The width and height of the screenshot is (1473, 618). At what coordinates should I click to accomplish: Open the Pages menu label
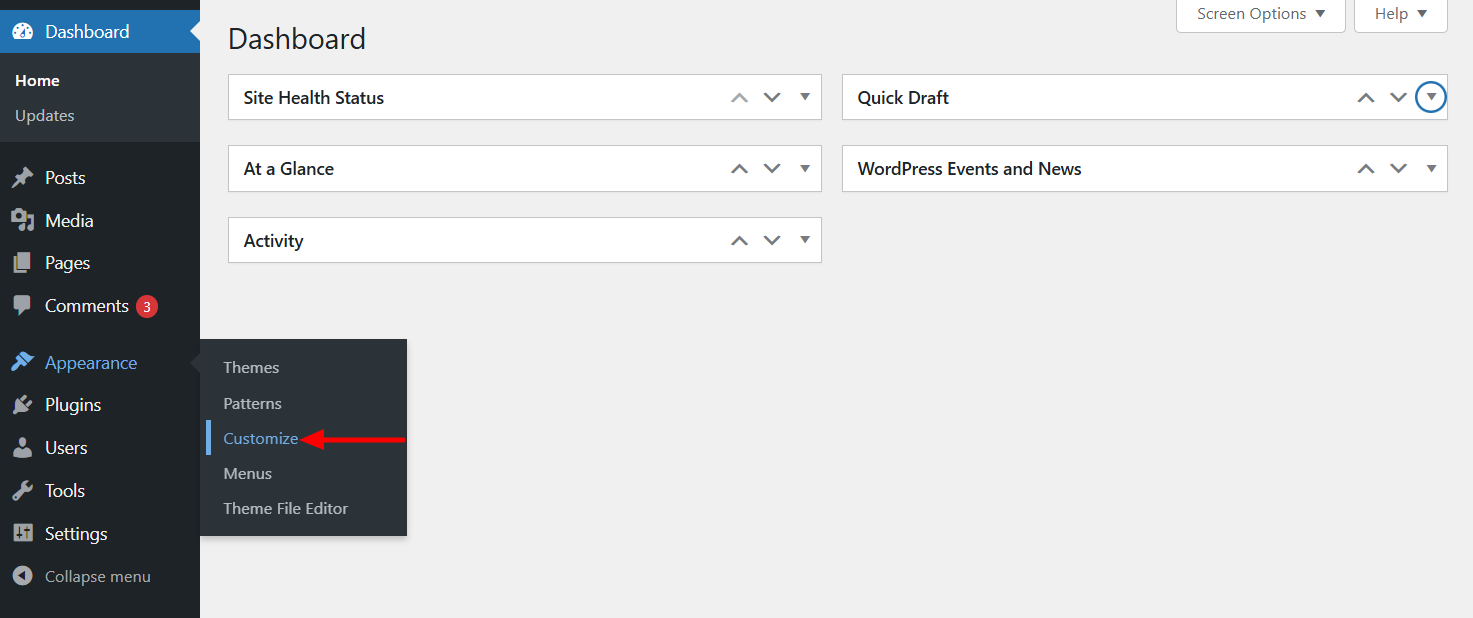click(x=68, y=263)
